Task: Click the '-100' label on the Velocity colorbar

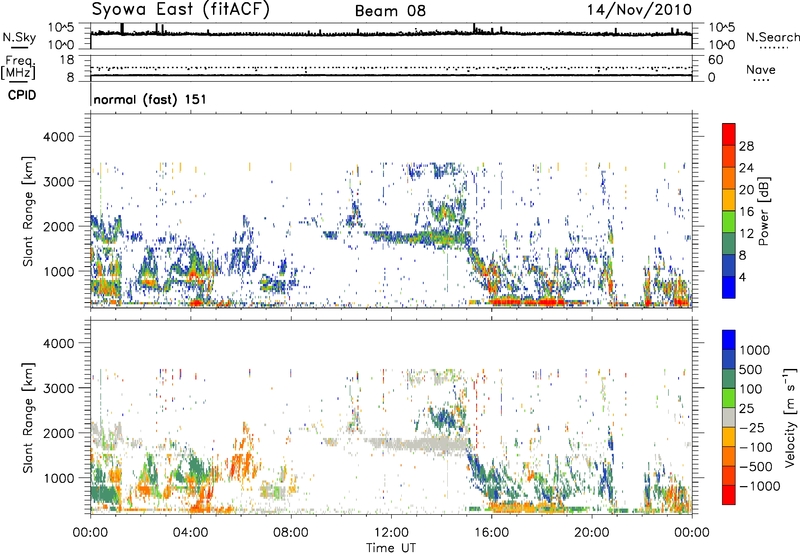Action: pos(755,447)
